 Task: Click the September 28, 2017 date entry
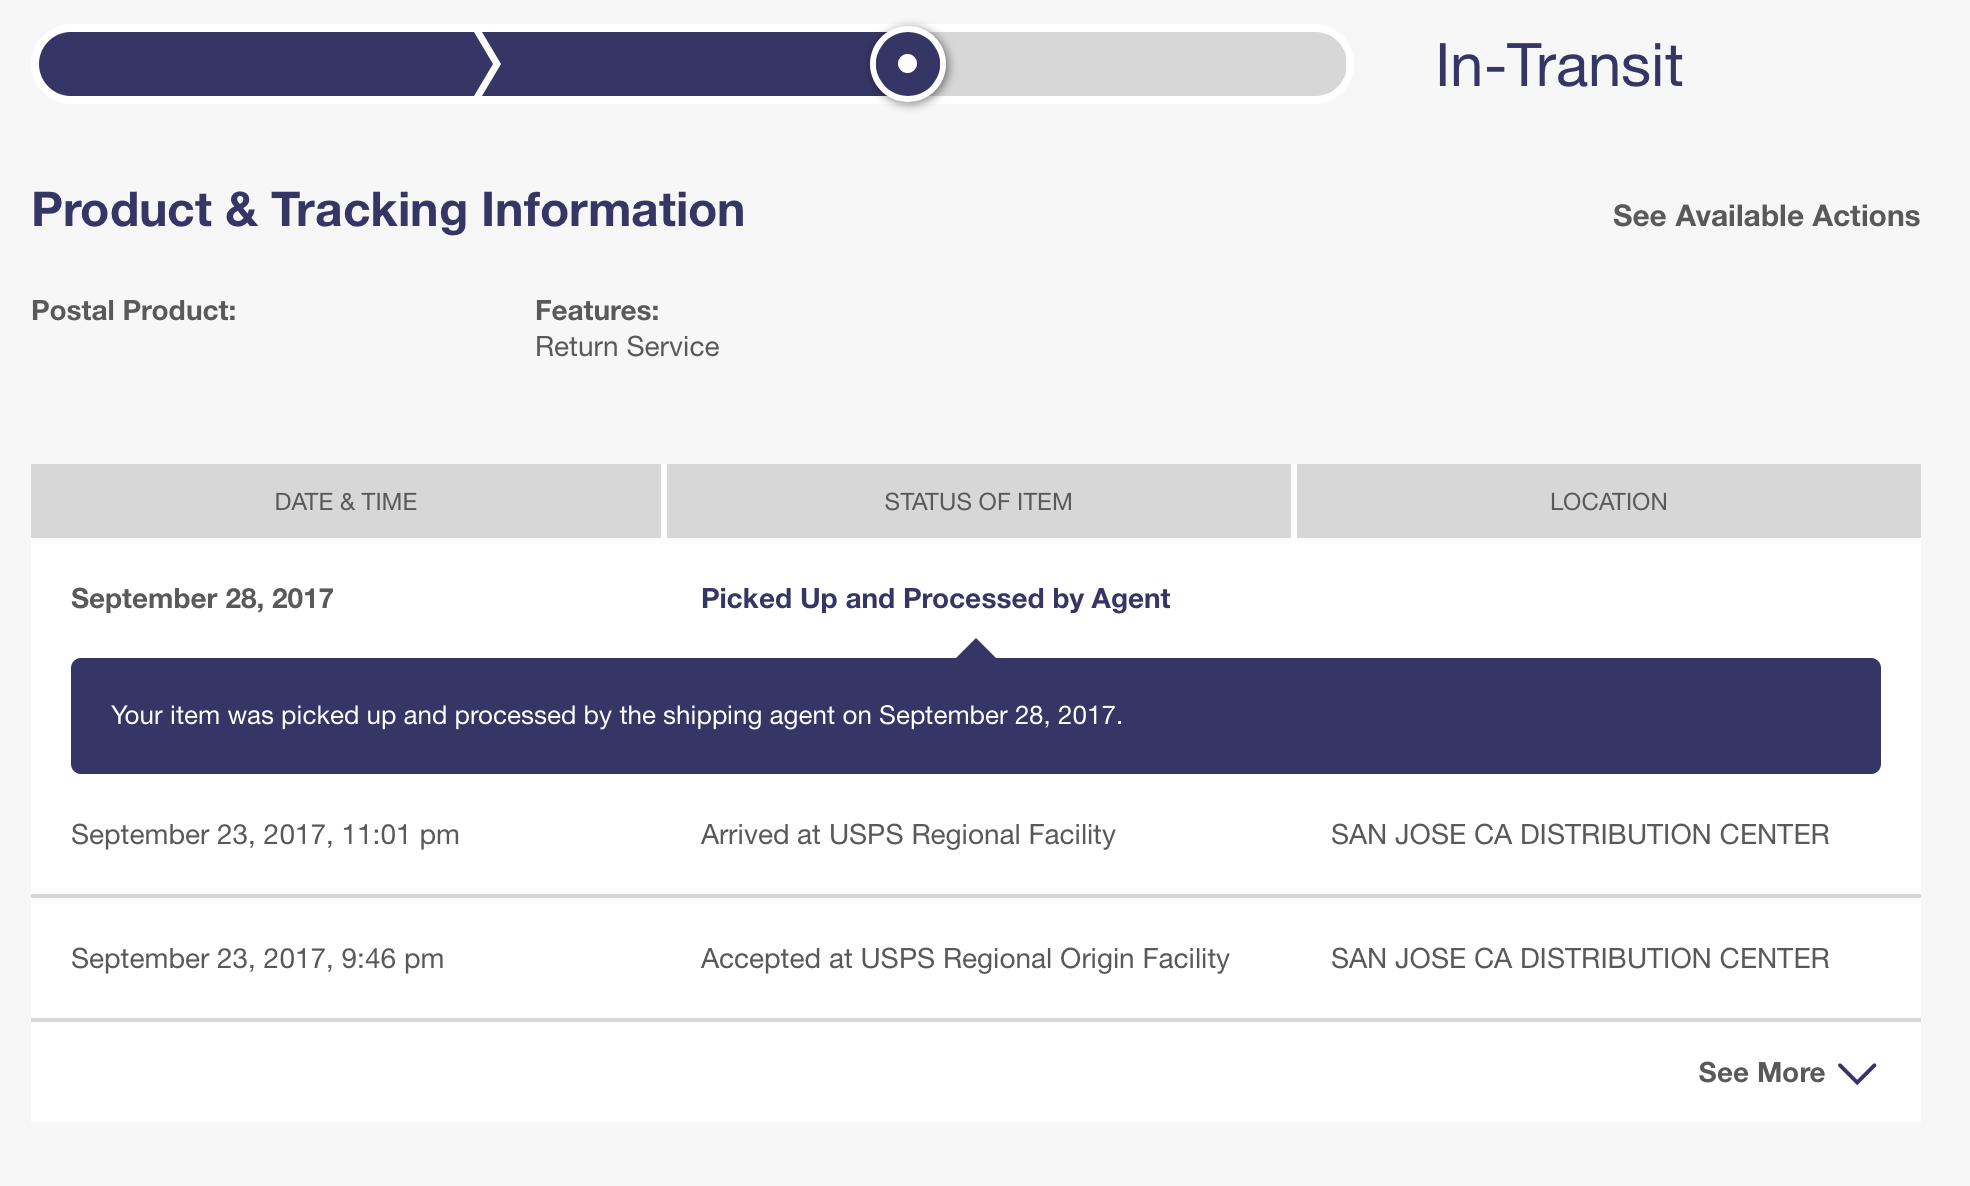pyautogui.click(x=202, y=598)
